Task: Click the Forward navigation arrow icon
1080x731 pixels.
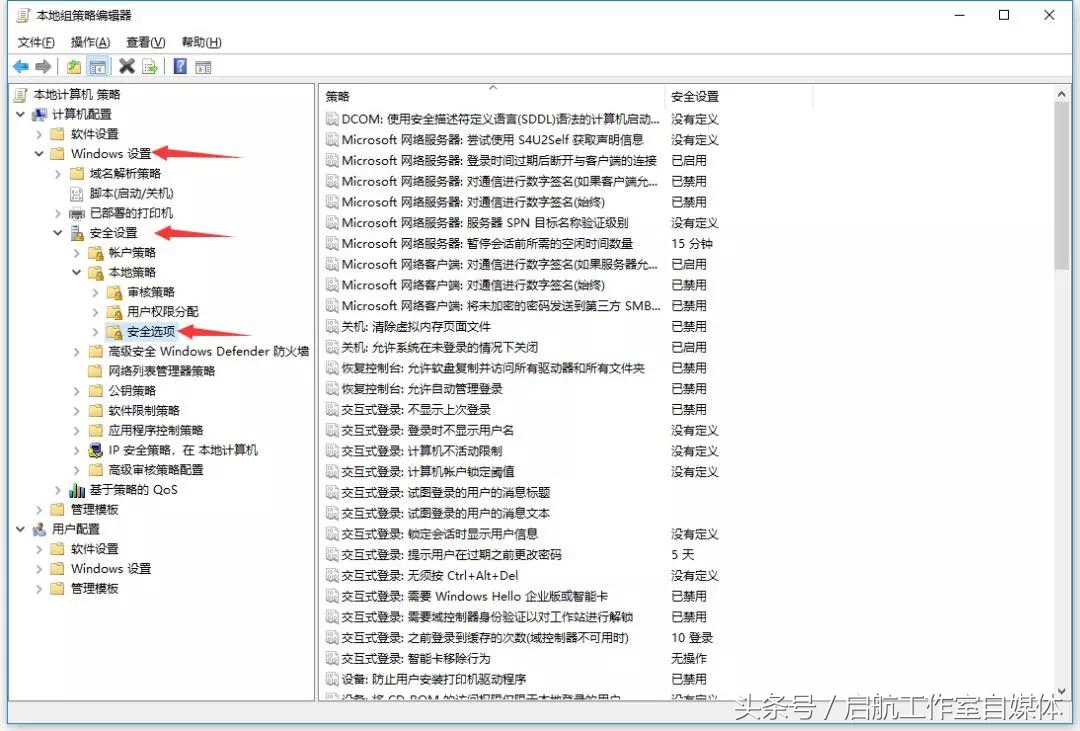Action: [x=43, y=66]
